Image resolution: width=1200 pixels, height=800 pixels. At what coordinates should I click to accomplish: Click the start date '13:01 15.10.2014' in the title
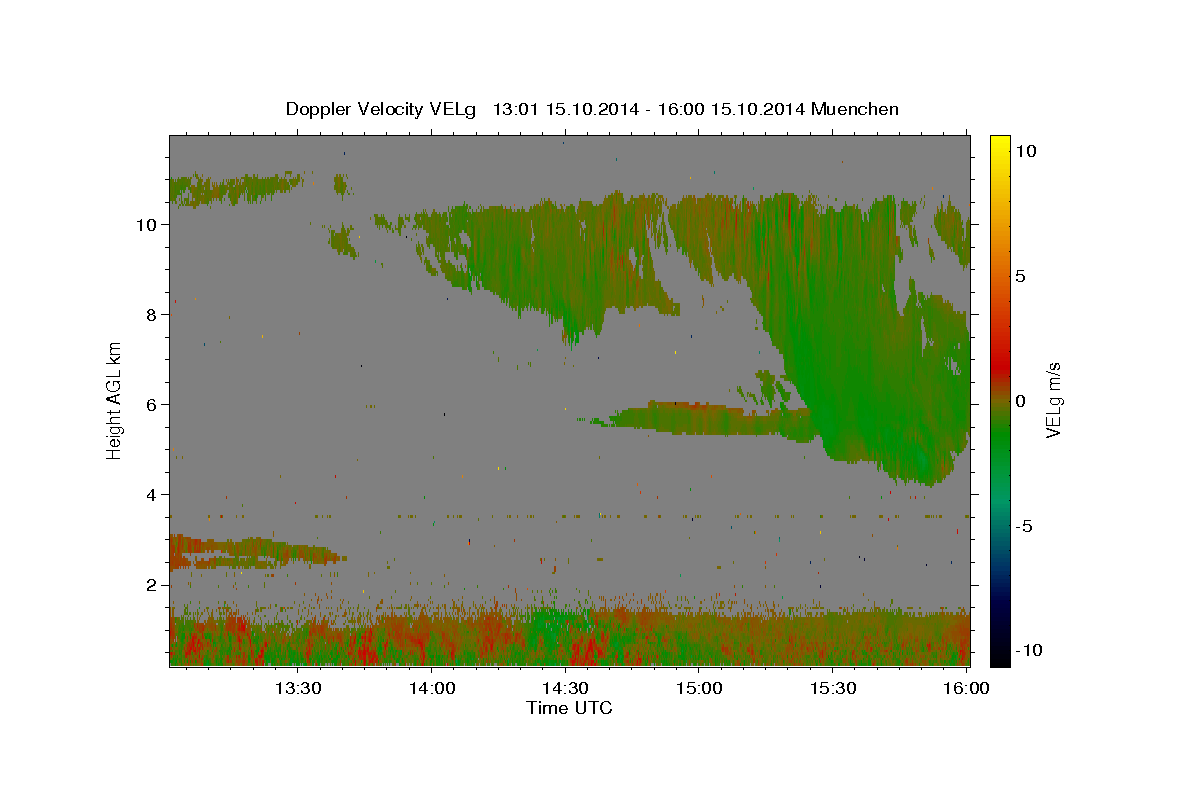(564, 109)
